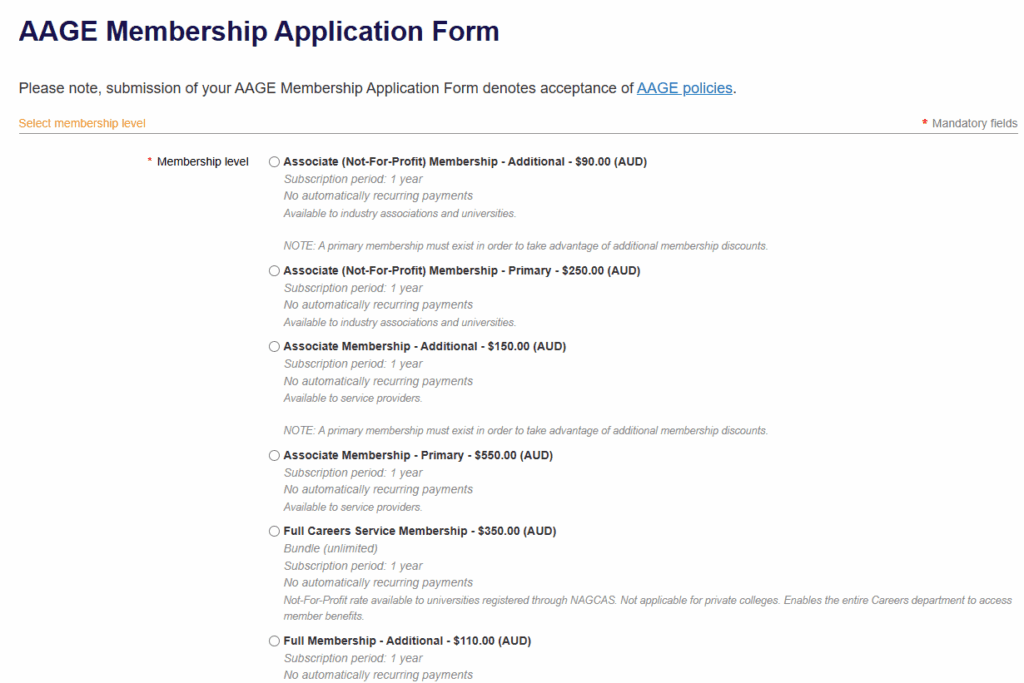This screenshot has height=683, width=1024.
Task: Select Associate (Not-For-Profit) Membership - Primary option
Action: (x=274, y=270)
